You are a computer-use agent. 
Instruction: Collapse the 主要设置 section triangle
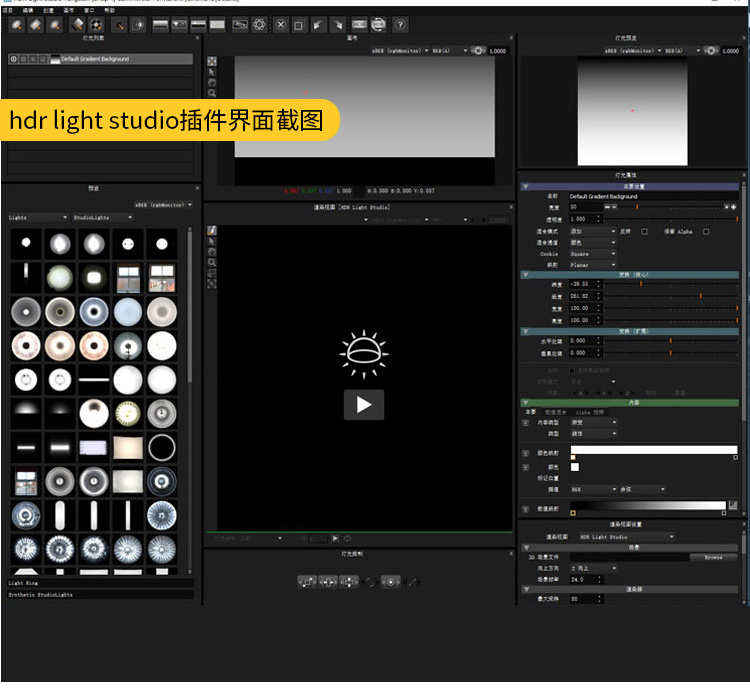(525, 186)
